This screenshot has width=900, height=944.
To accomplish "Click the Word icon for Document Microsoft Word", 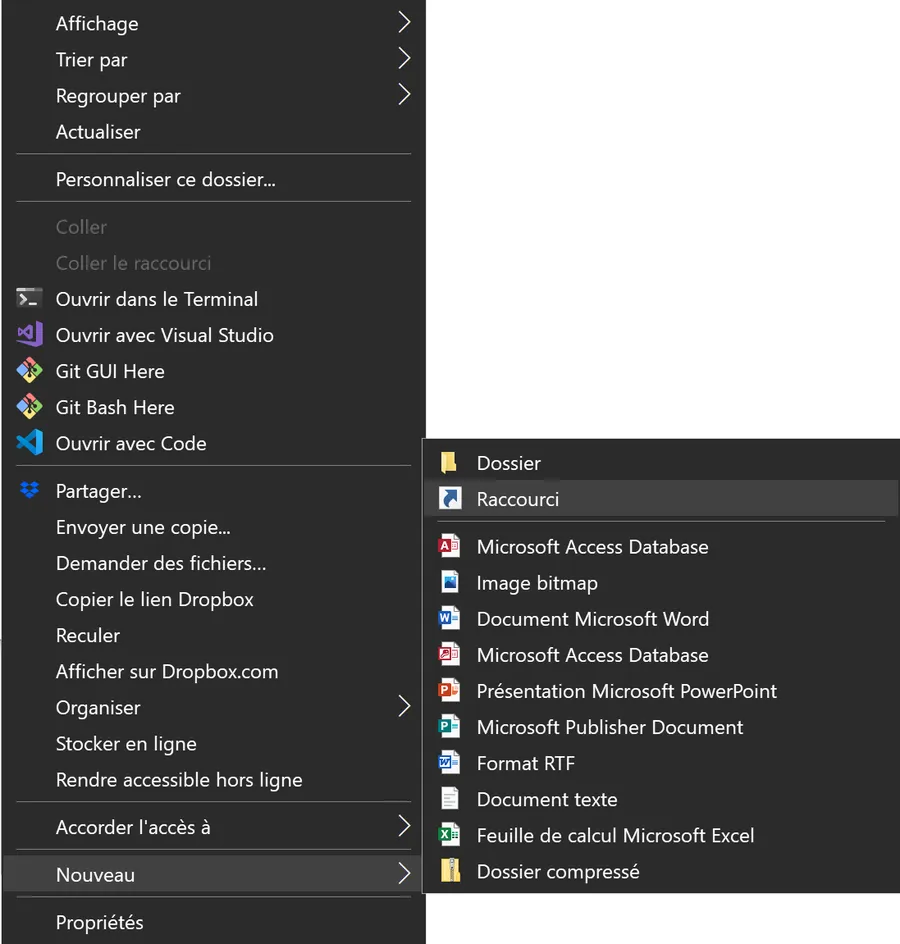I will pos(449,618).
